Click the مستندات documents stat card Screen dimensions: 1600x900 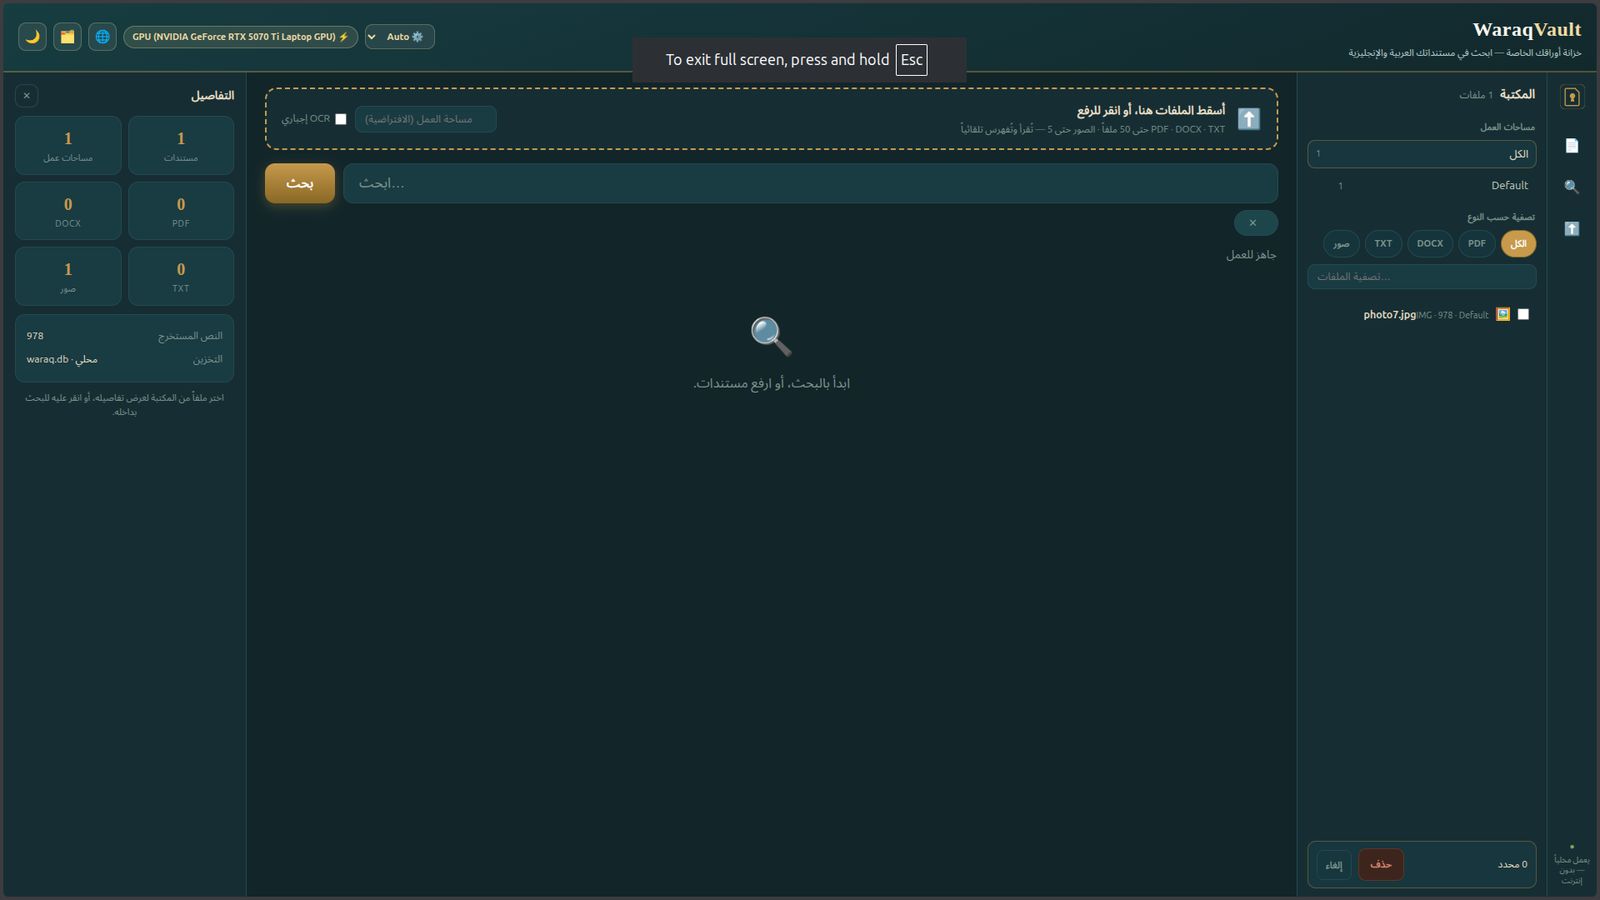pyautogui.click(x=181, y=146)
